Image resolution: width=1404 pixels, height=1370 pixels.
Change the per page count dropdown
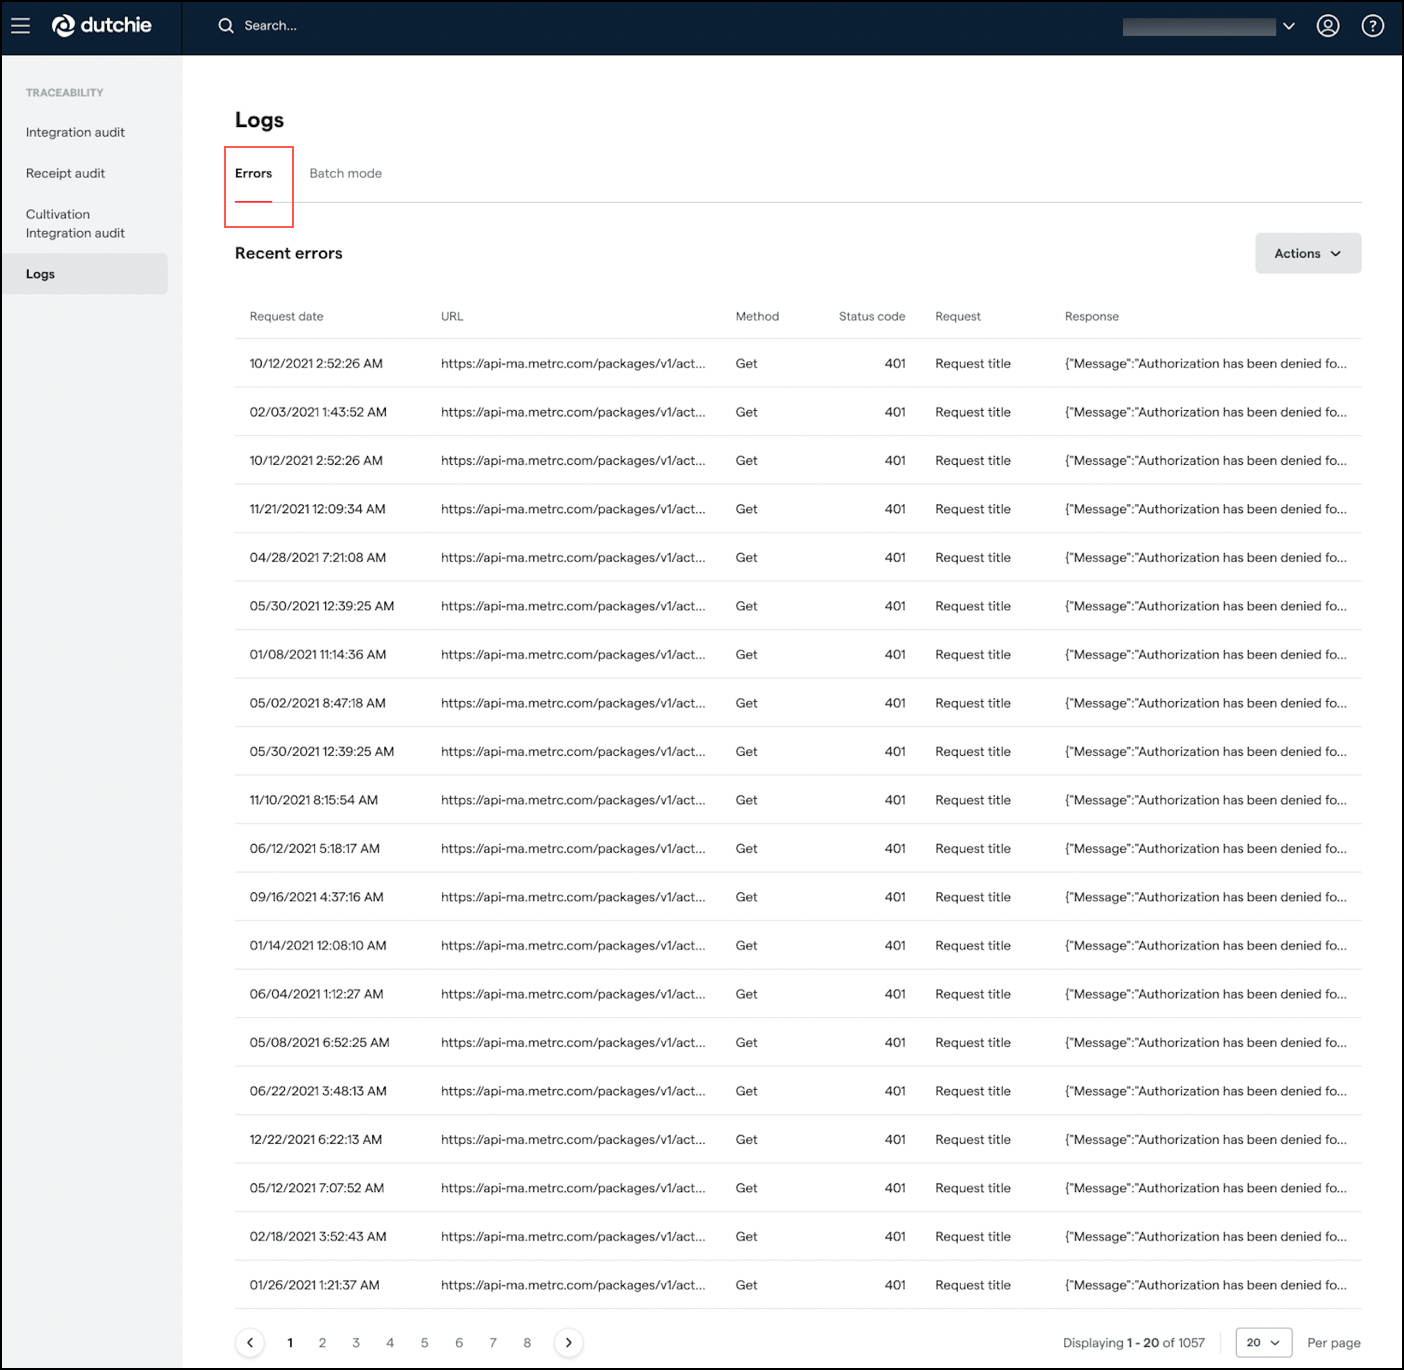coord(1263,1342)
